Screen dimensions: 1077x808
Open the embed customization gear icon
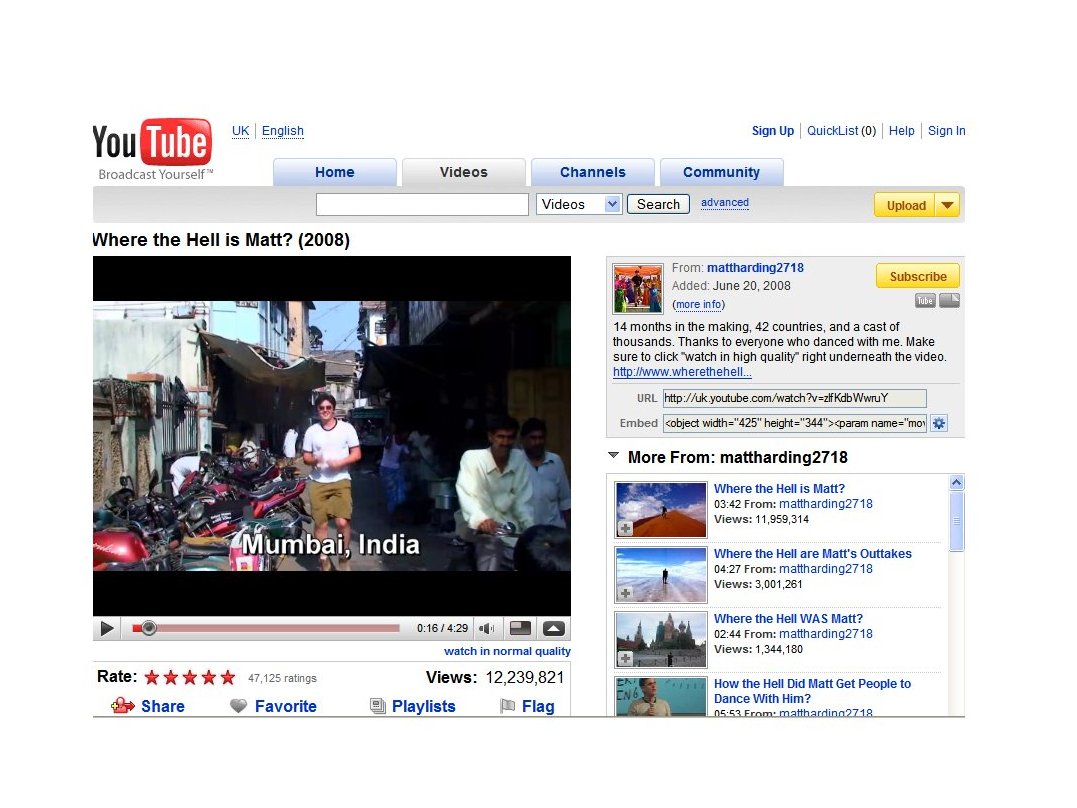pos(938,423)
